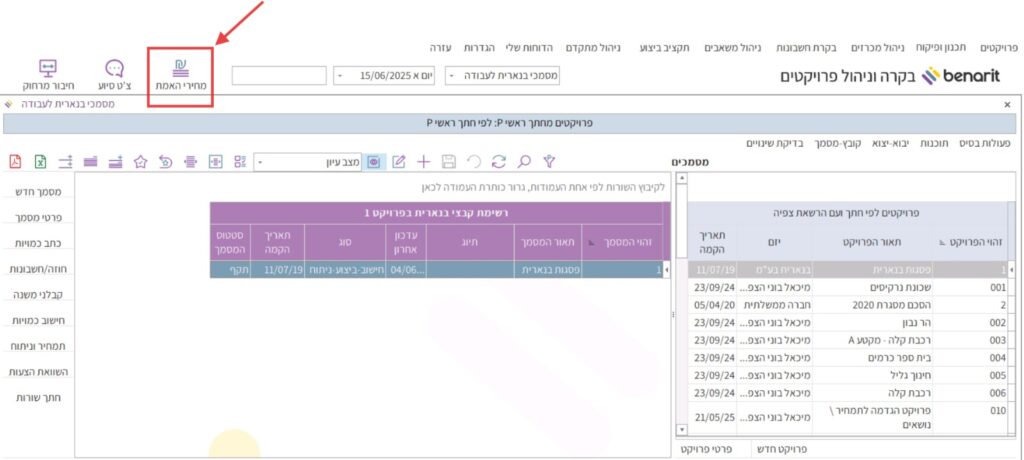Export the list to Excel
The width and height of the screenshot is (1024, 460).
pos(41,161)
